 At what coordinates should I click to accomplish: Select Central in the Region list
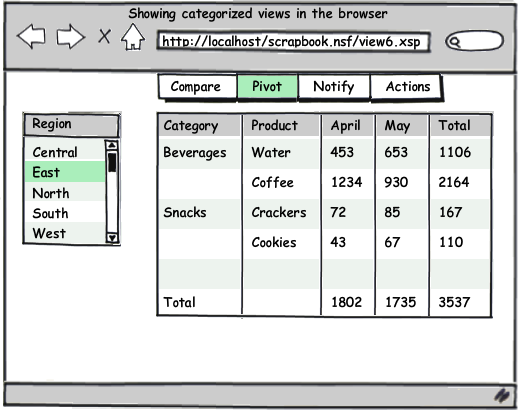click(x=65, y=152)
